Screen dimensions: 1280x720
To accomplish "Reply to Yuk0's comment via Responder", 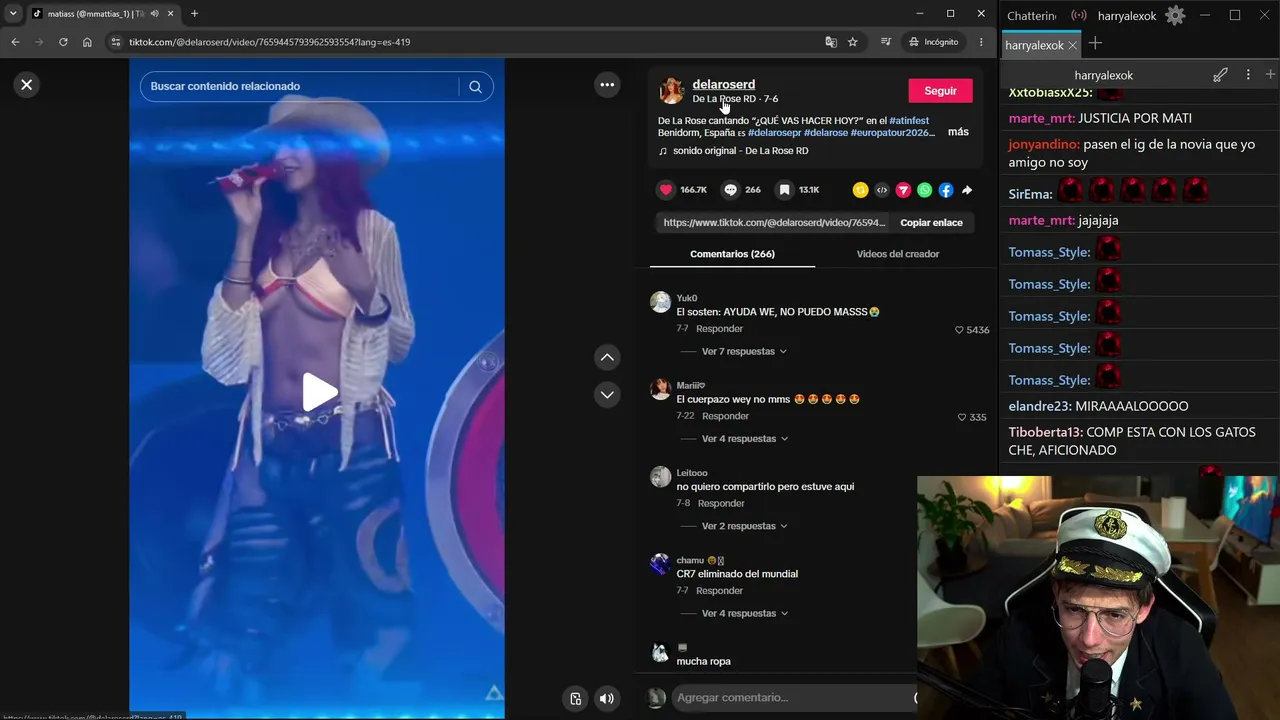I will pos(719,329).
